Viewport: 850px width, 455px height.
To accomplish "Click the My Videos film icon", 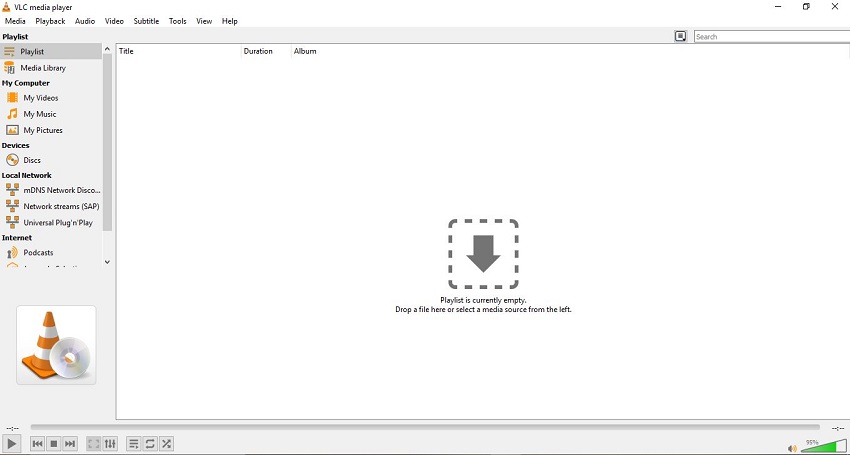I will coord(12,98).
